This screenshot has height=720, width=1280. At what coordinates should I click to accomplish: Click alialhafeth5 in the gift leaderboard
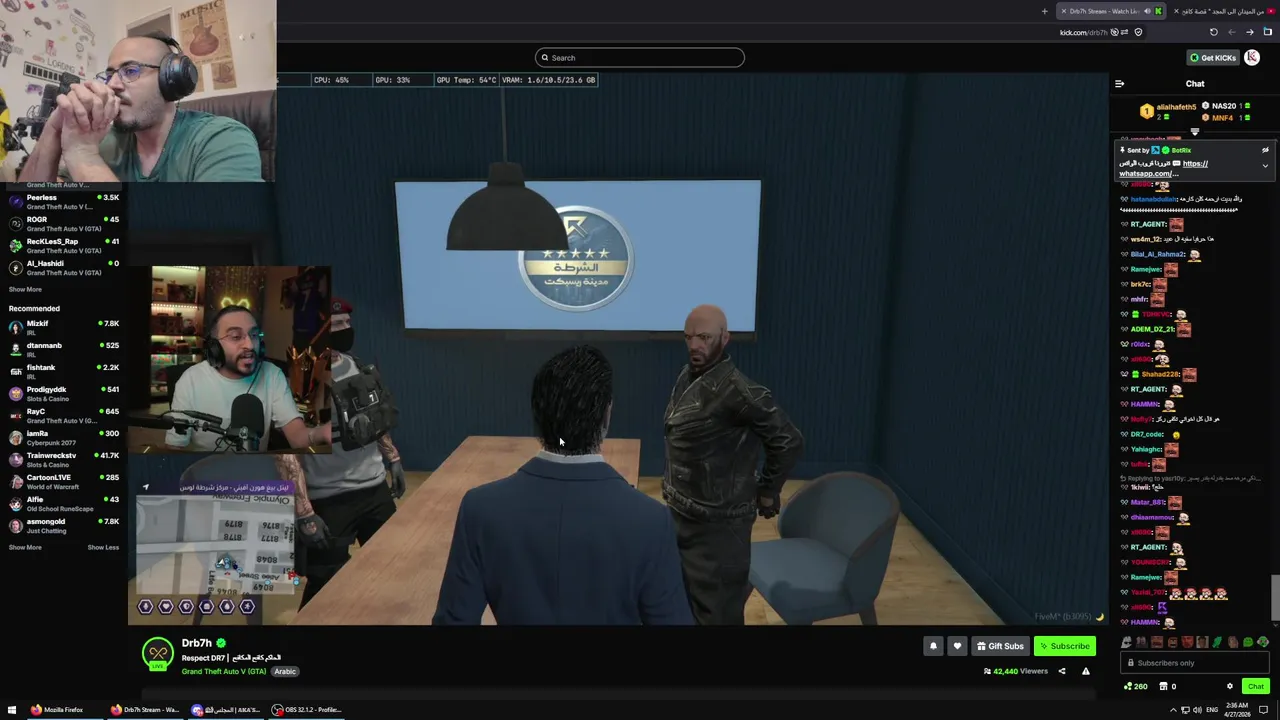[x=1176, y=107]
